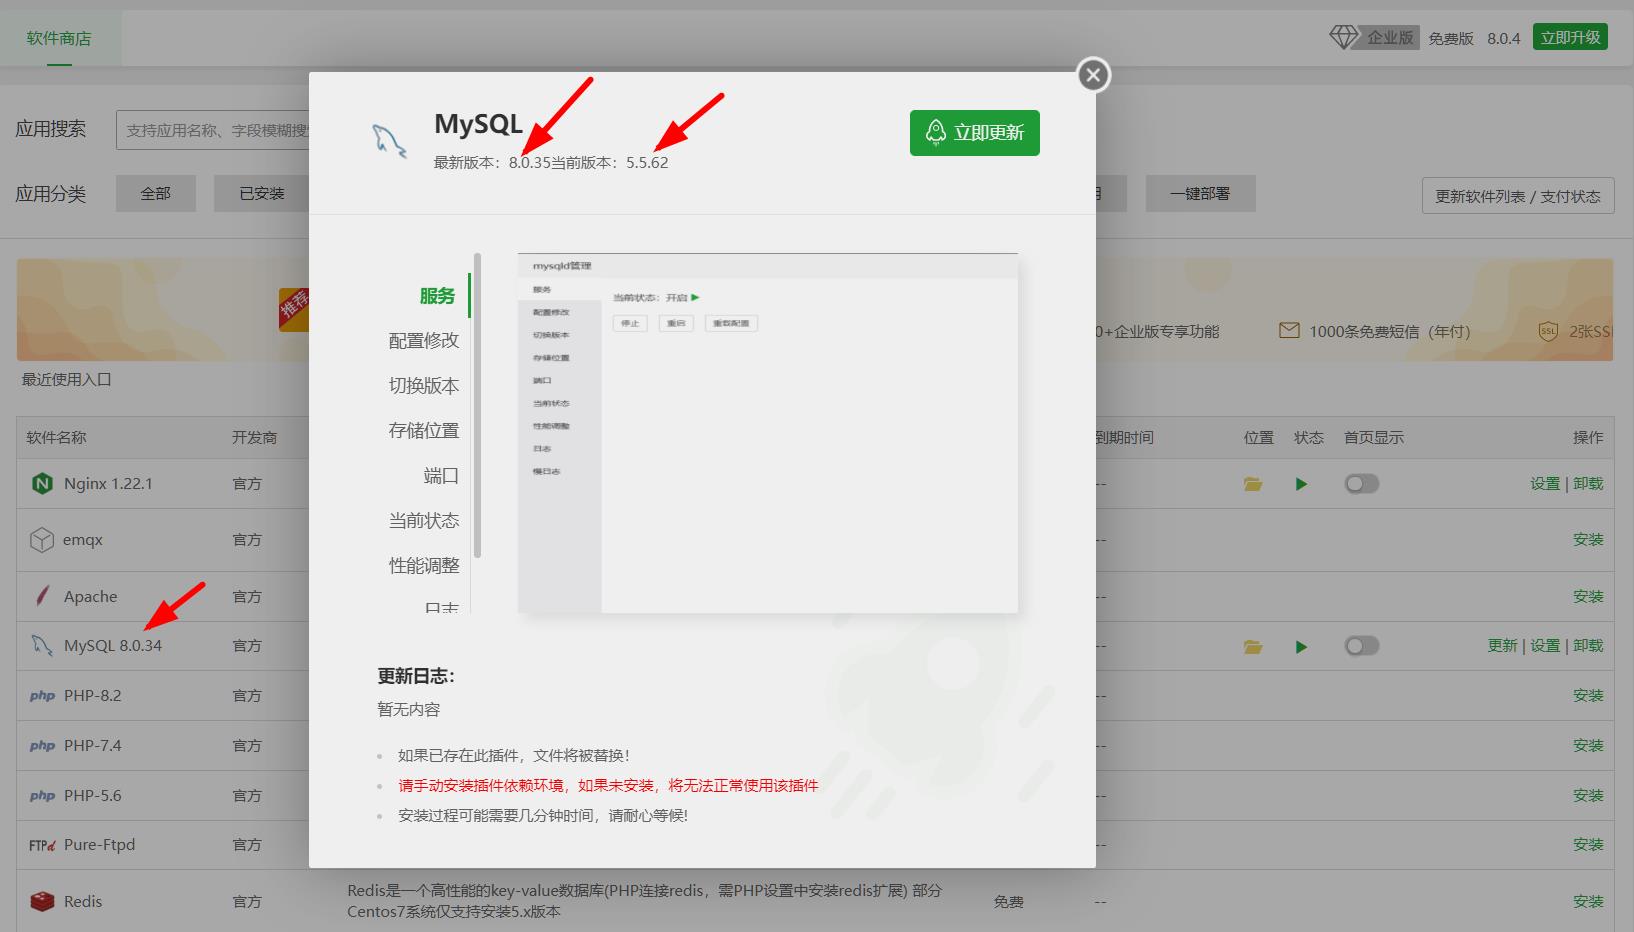This screenshot has height=932, width=1634.
Task: Select the 切换版本 tab
Action: tap(424, 386)
